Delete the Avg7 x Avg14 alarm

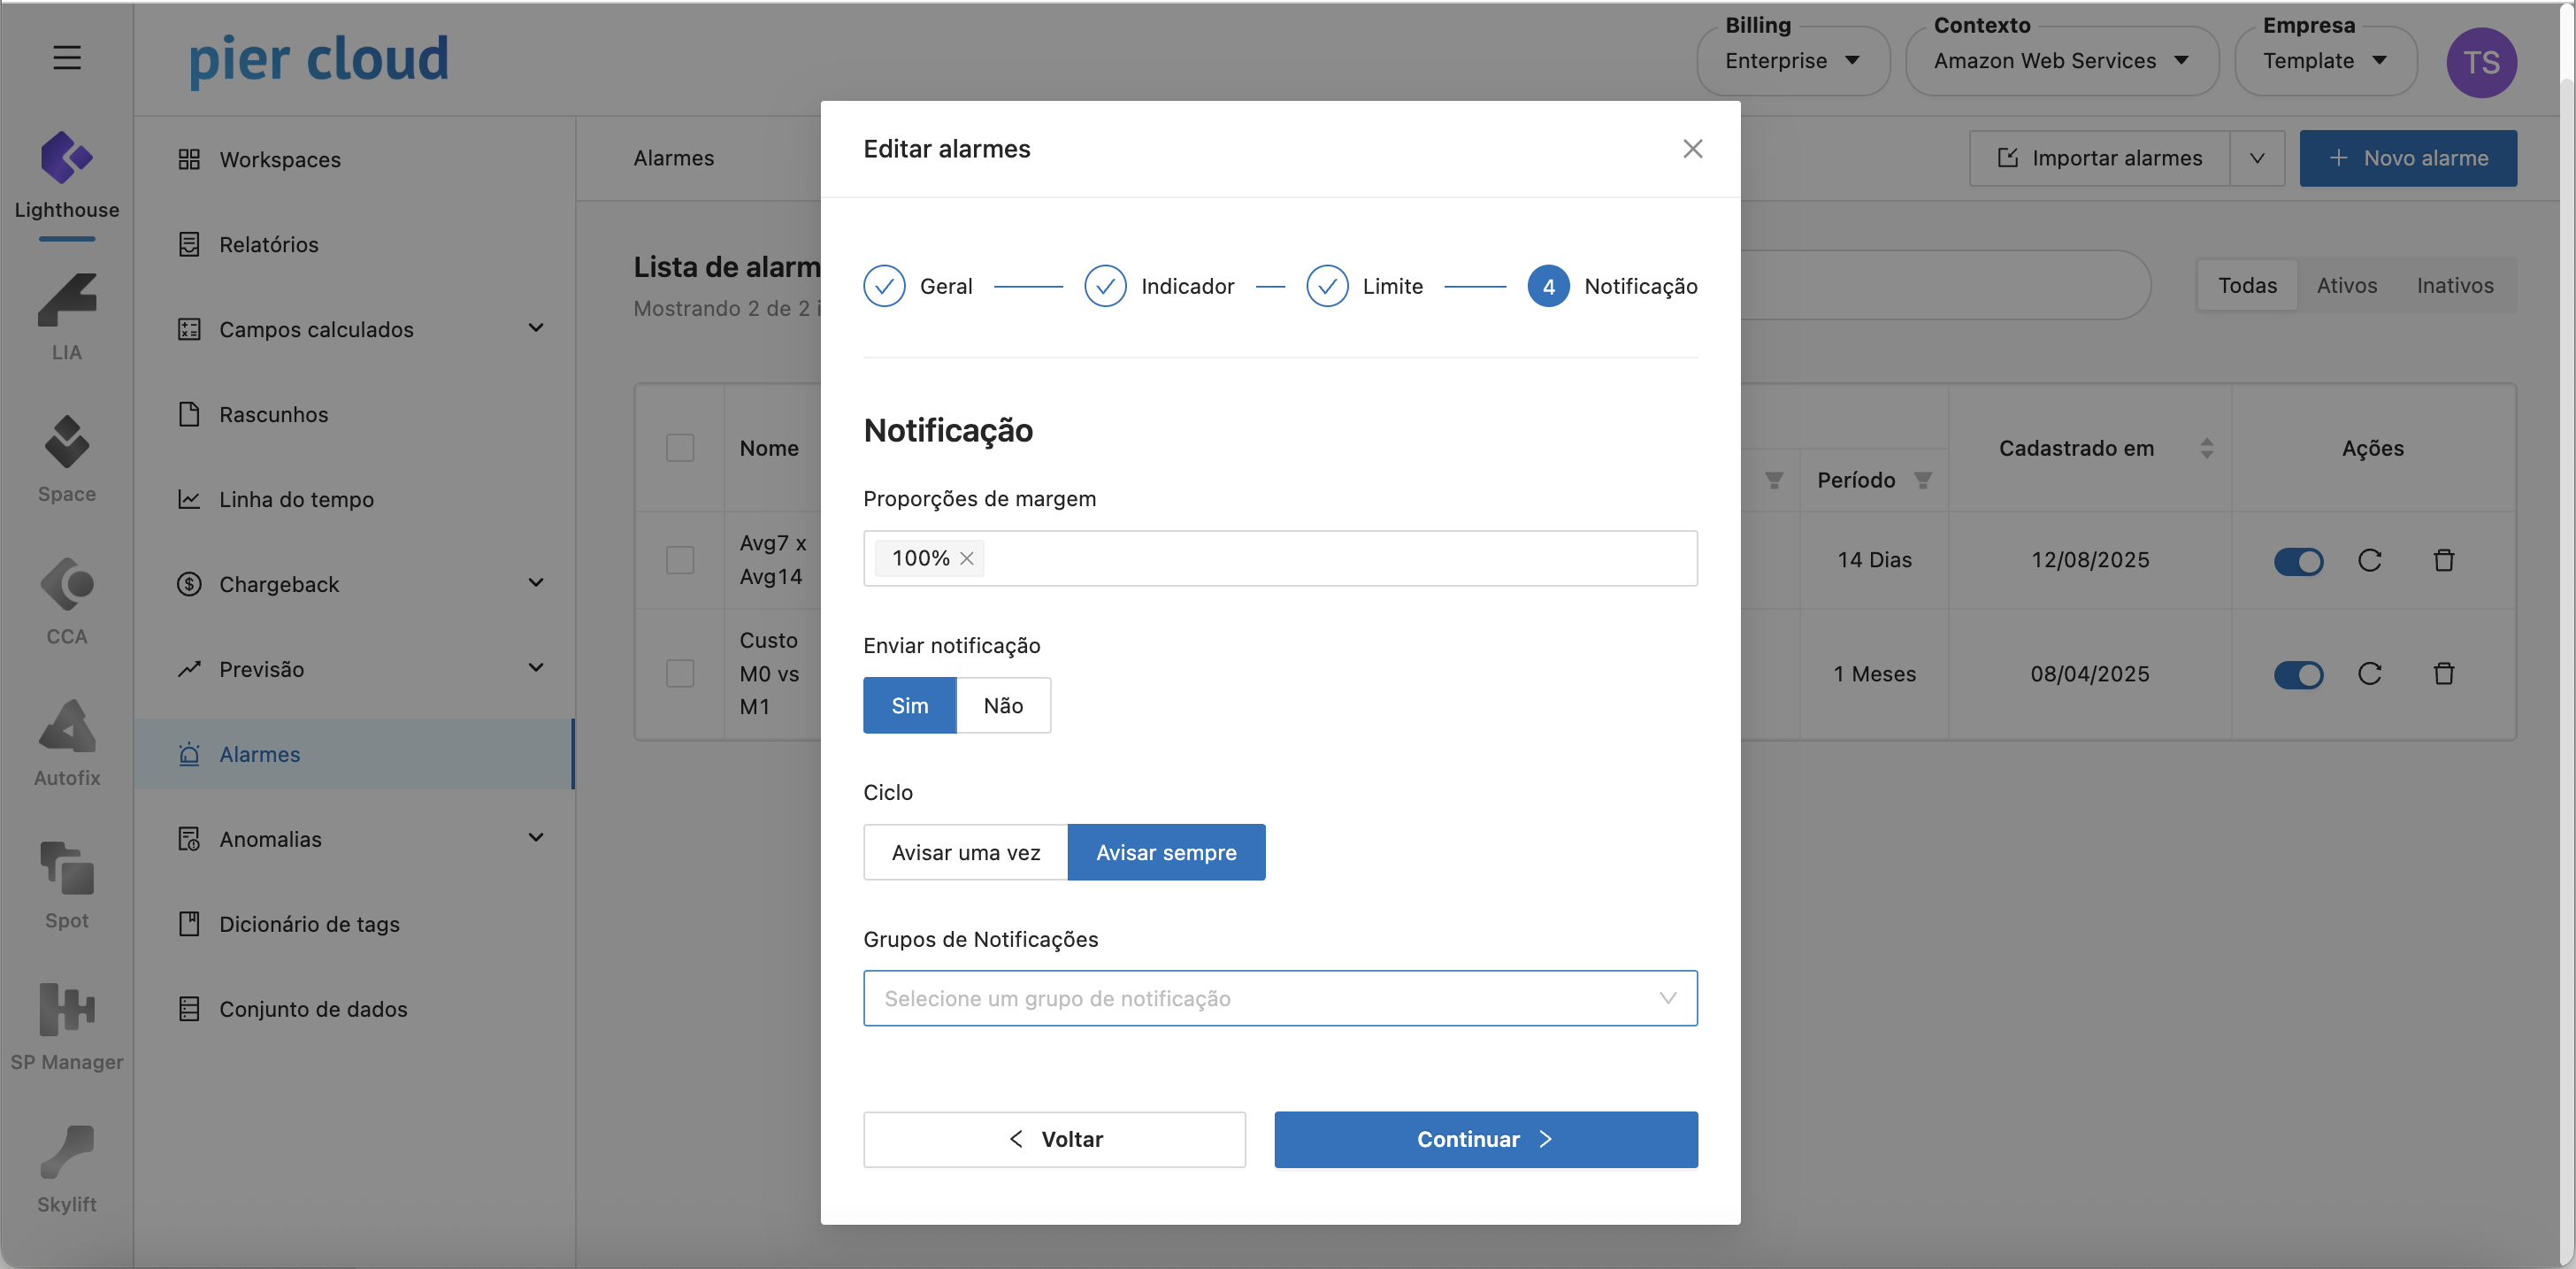[x=2443, y=560]
